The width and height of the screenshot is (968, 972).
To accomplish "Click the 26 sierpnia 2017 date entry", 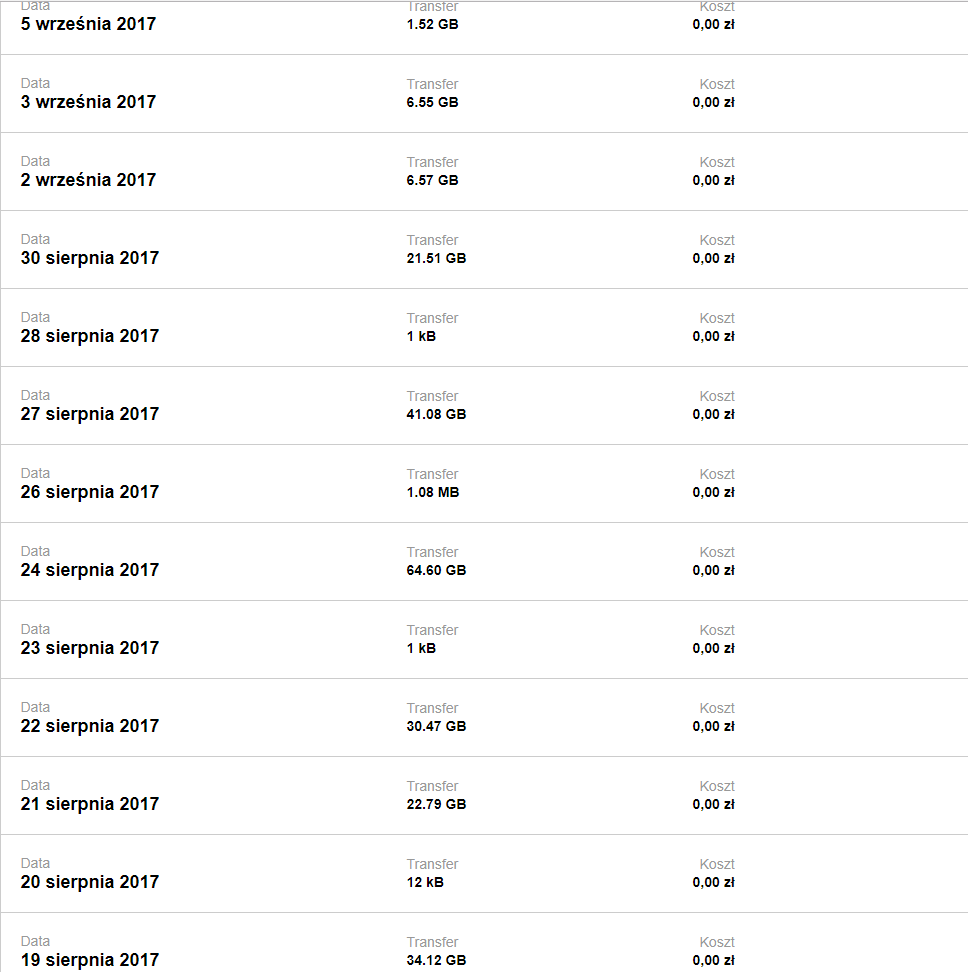I will [90, 492].
